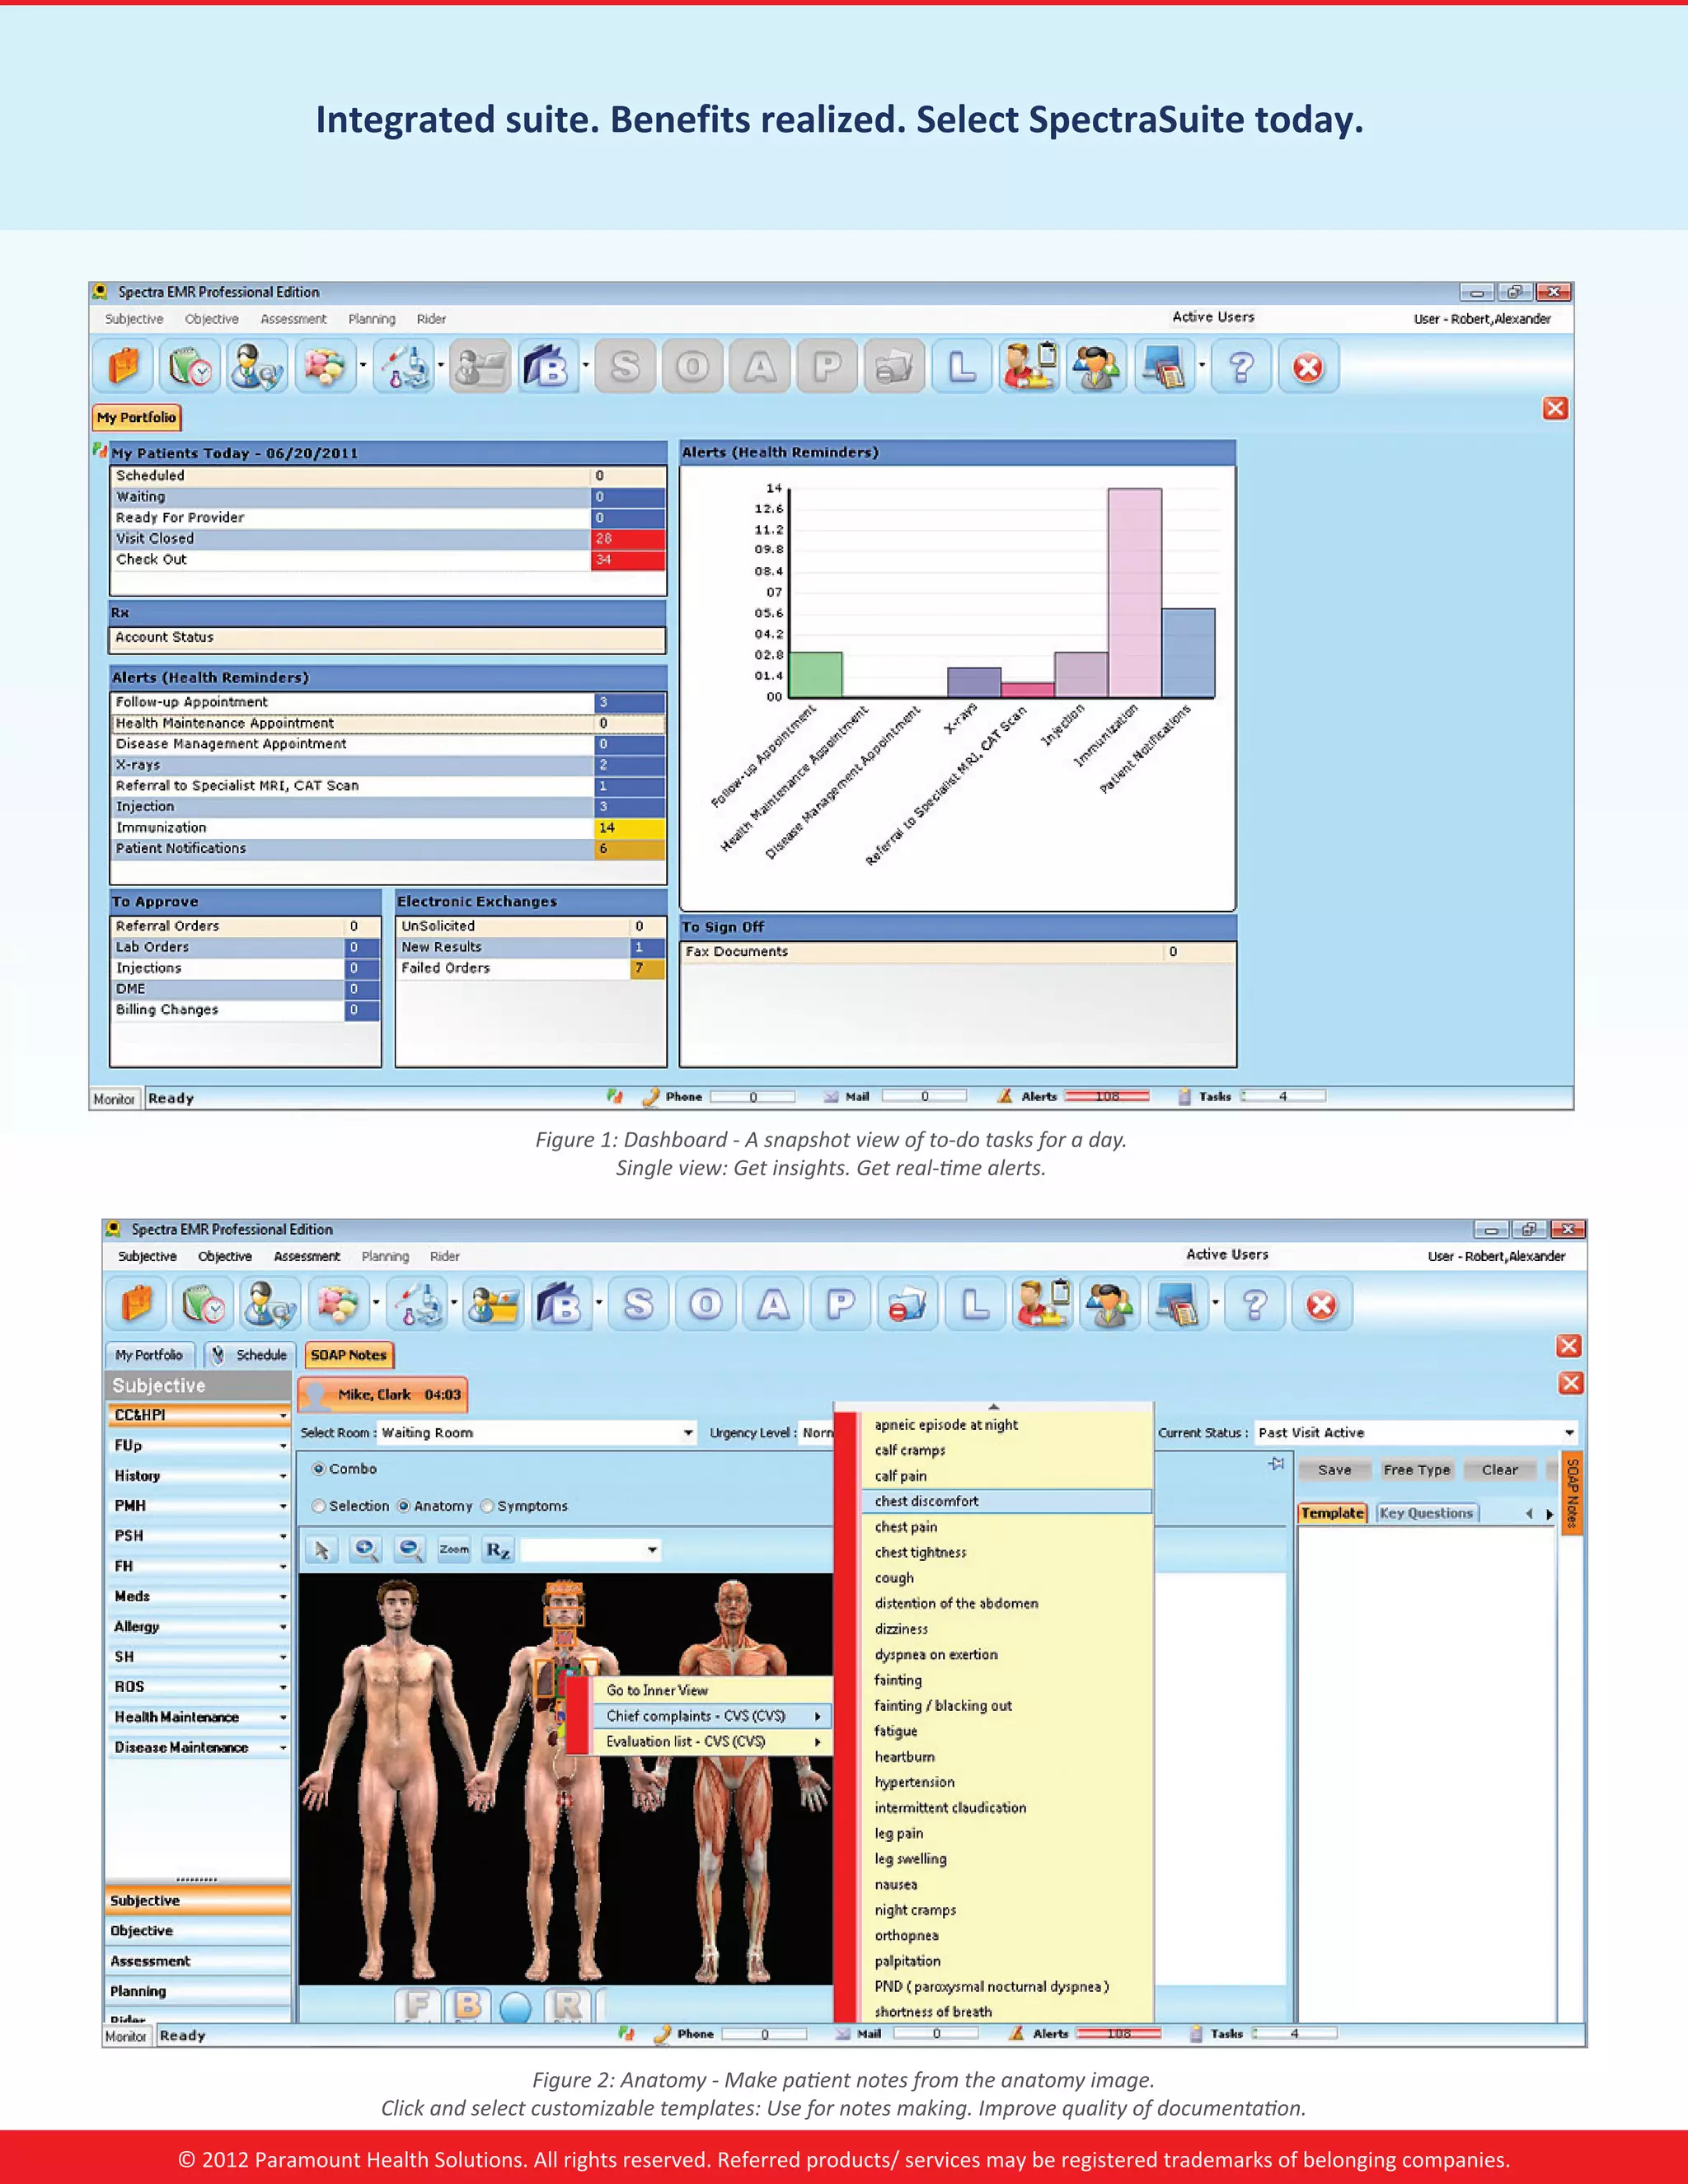Image resolution: width=1688 pixels, height=2184 pixels.
Task: Open the users group icon in lower toolbar
Action: (x=1110, y=1304)
